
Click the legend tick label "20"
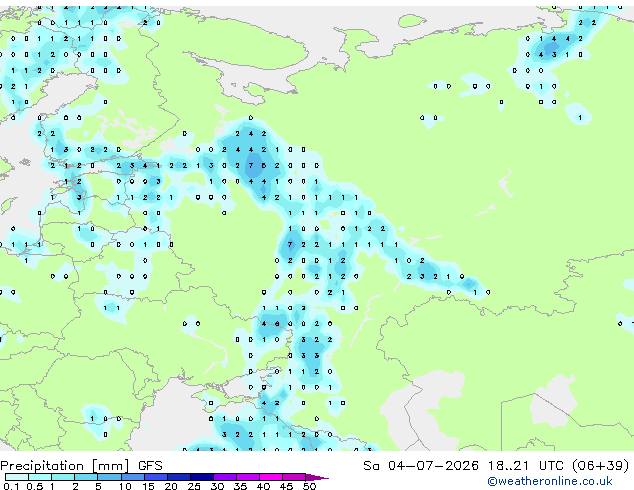[171, 486]
